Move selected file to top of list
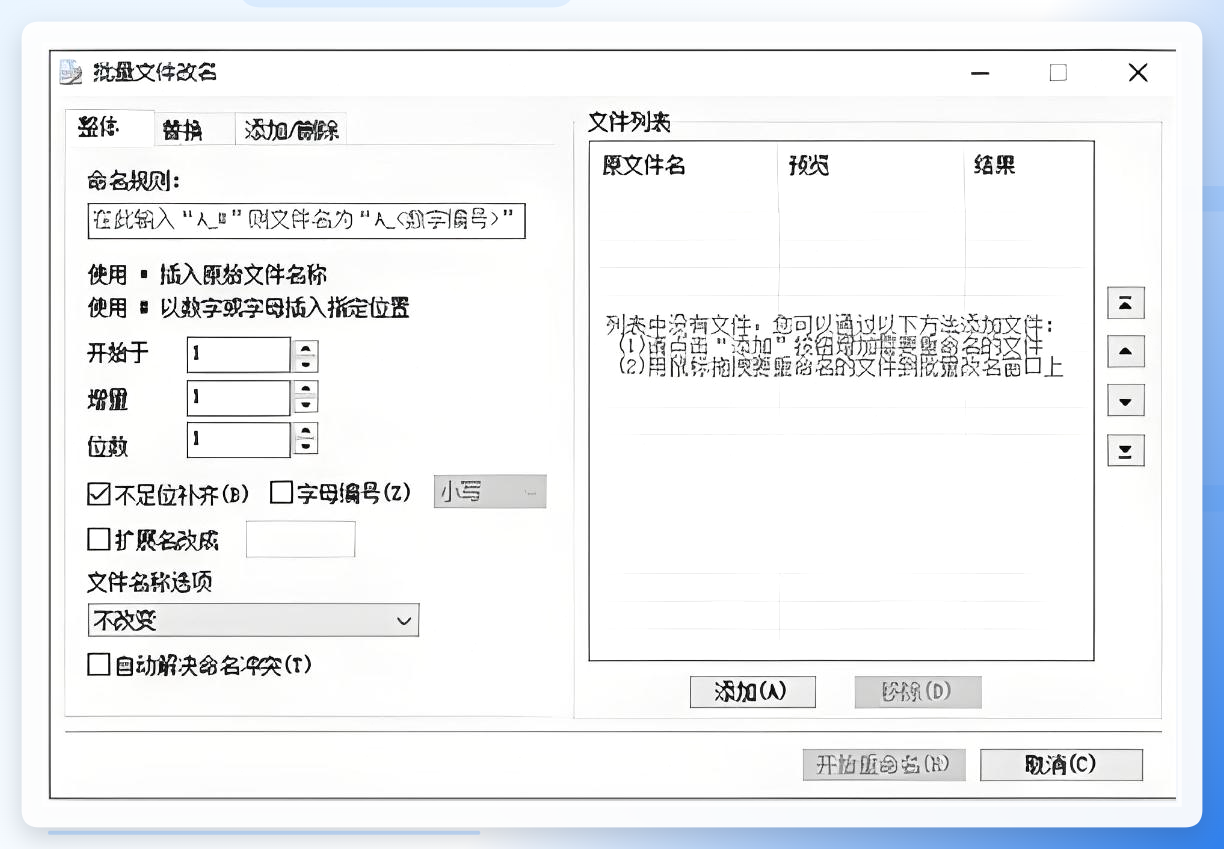 (1126, 303)
